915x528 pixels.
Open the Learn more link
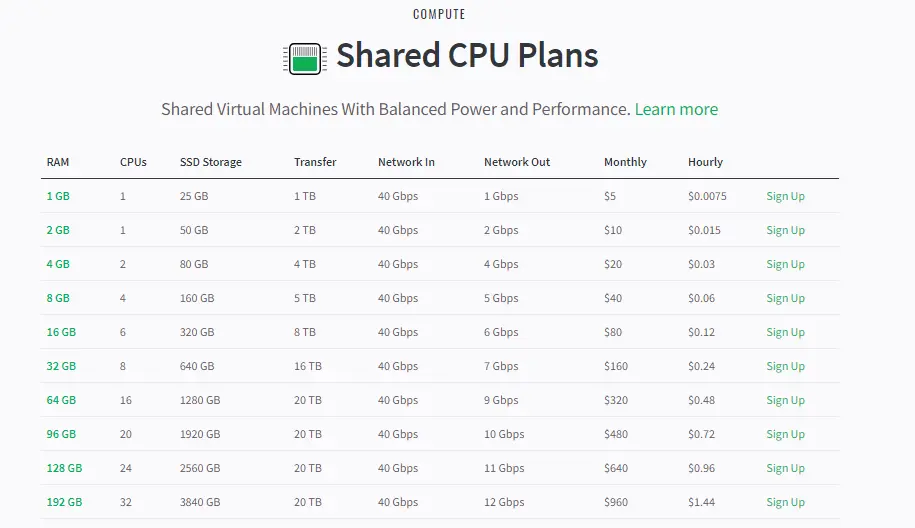(676, 109)
